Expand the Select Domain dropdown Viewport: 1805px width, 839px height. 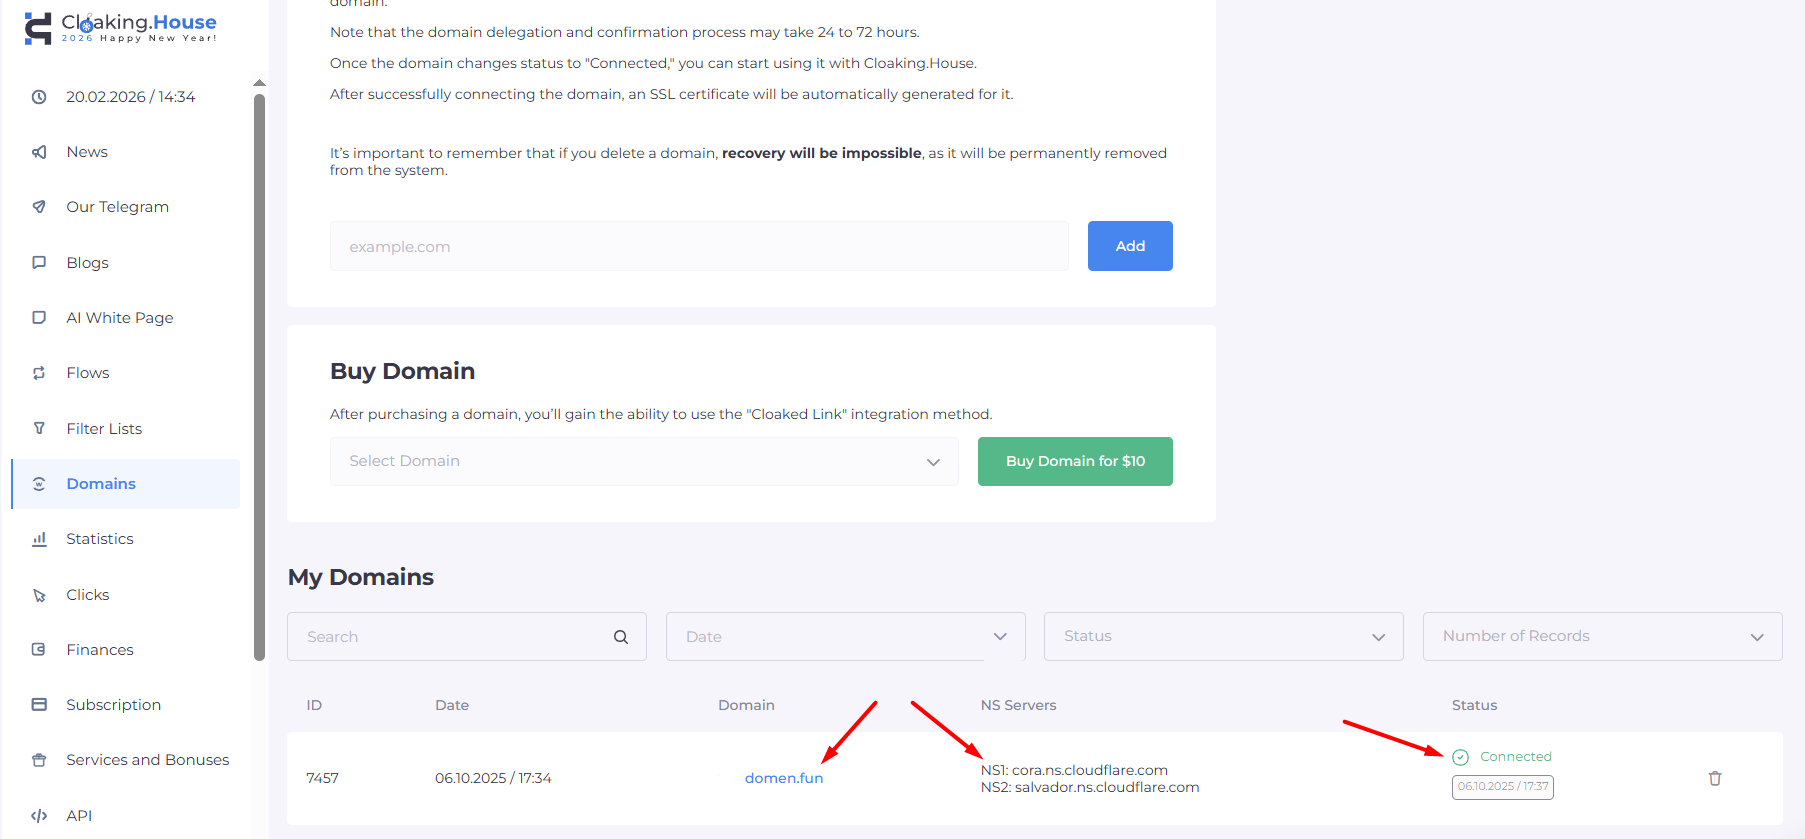coord(643,461)
